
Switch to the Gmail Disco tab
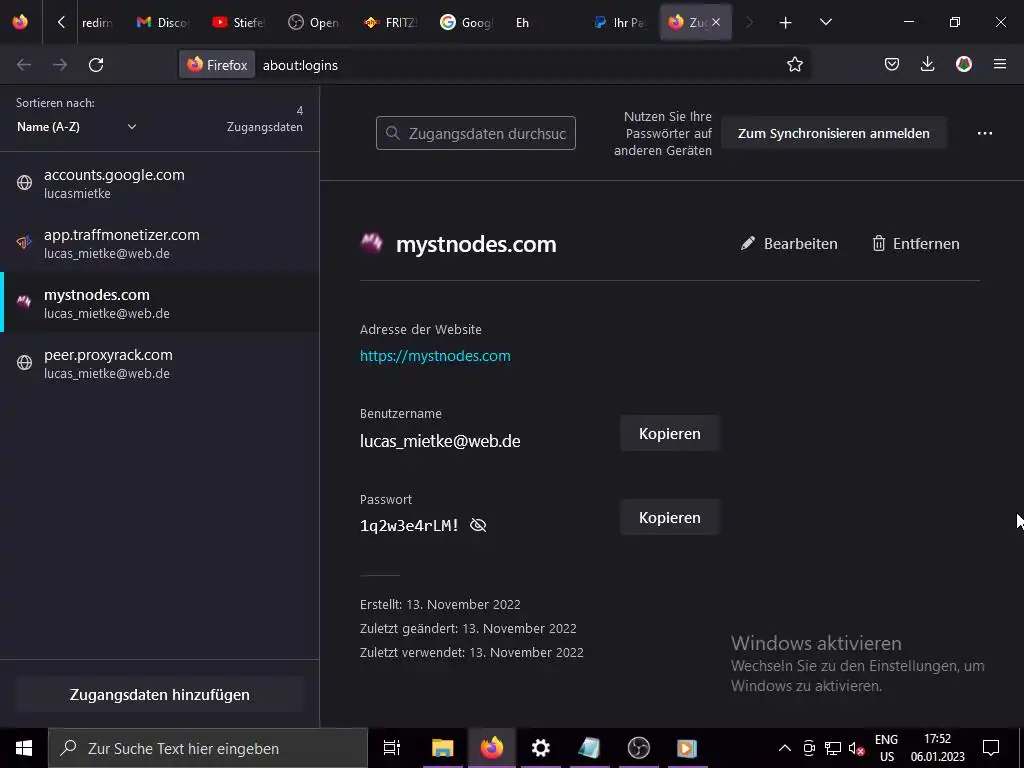(163, 23)
